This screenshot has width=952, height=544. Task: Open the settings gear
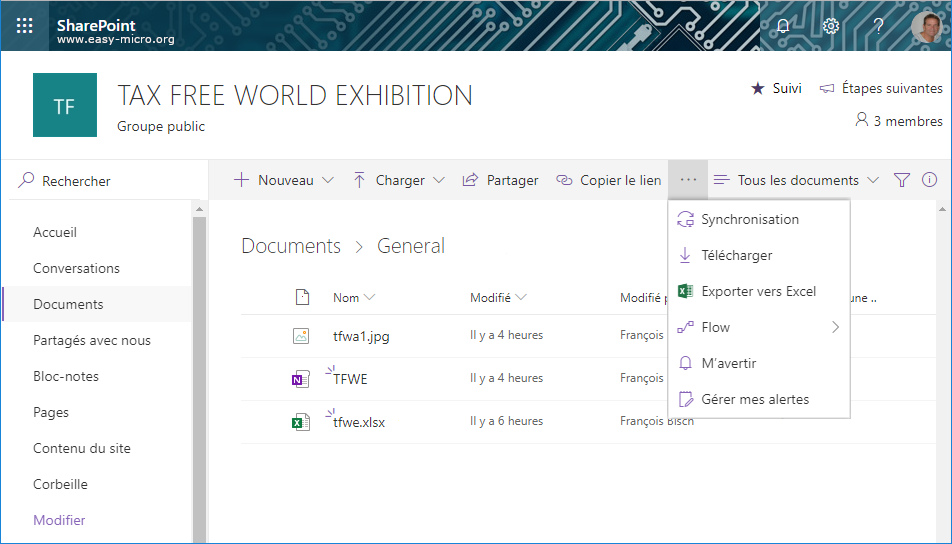pos(831,26)
